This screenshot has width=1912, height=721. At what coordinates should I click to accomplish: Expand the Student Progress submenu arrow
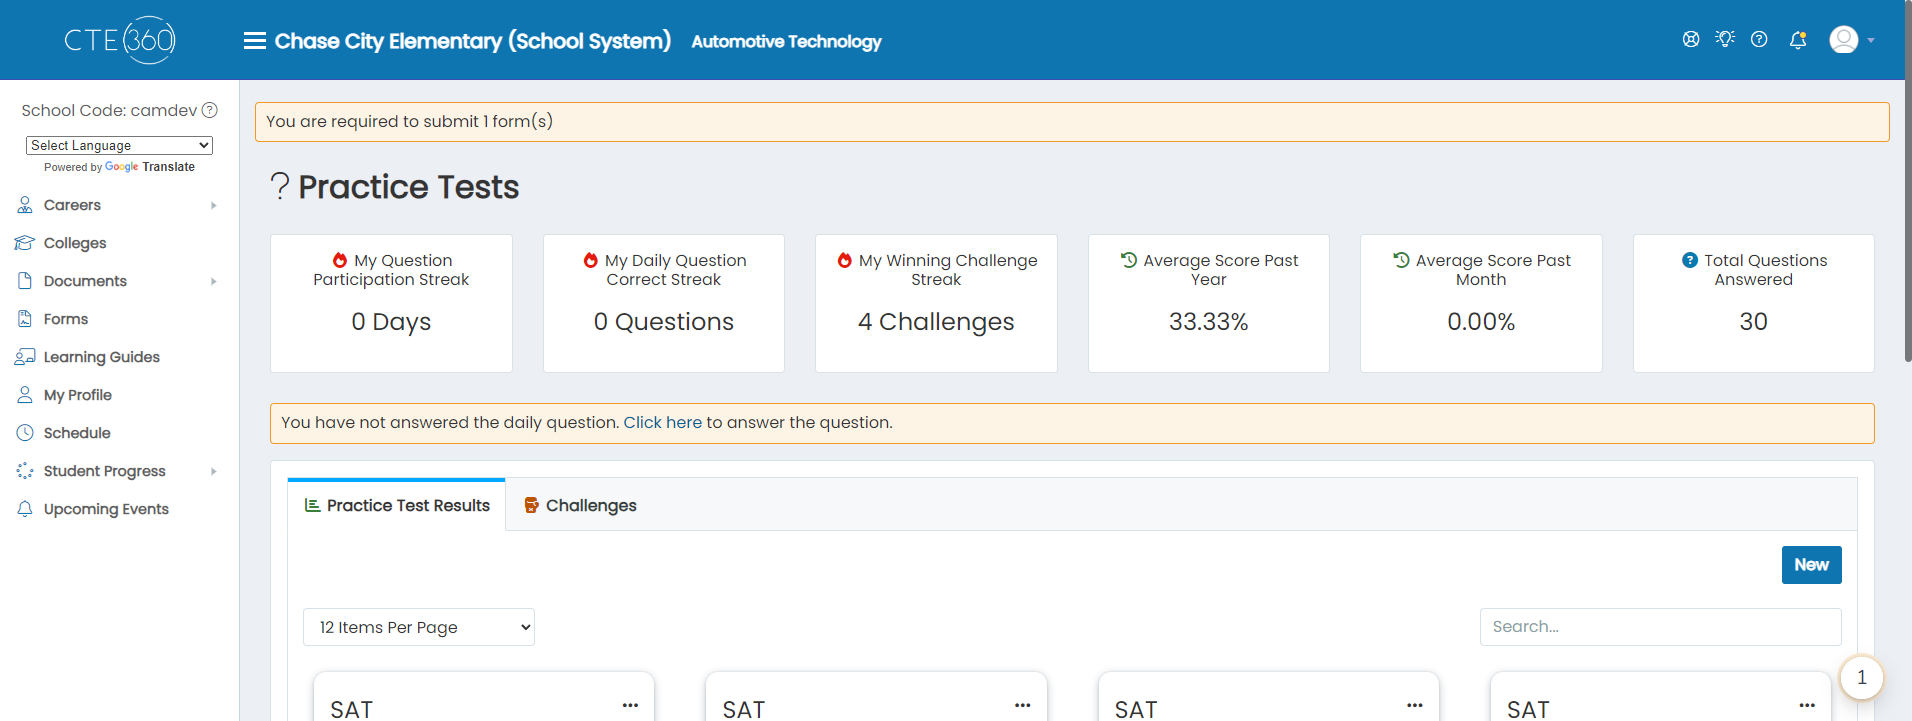coord(214,472)
